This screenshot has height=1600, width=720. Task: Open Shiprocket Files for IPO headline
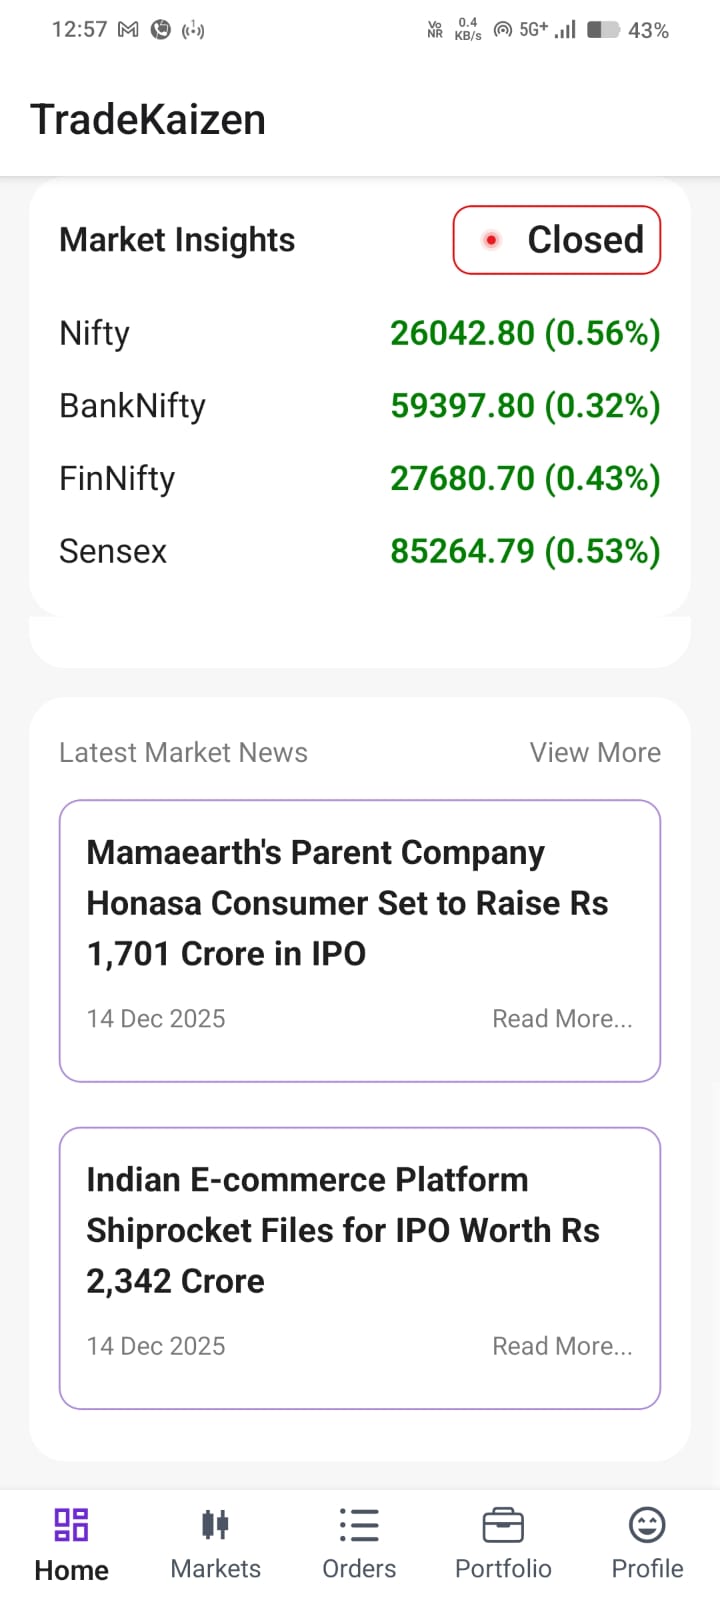343,1230
